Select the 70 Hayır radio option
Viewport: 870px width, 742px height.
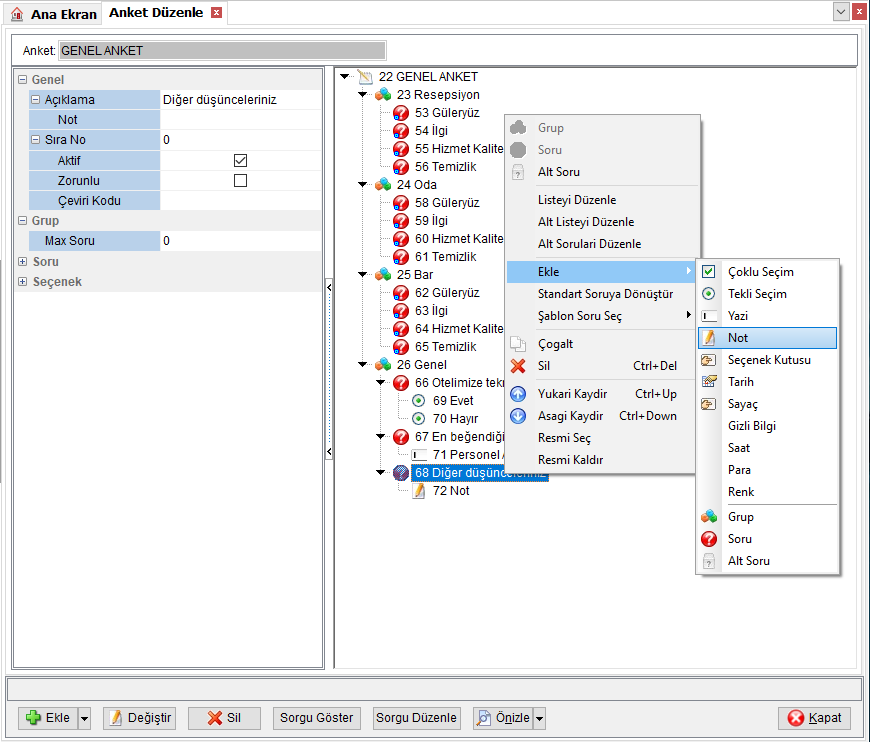click(x=419, y=418)
